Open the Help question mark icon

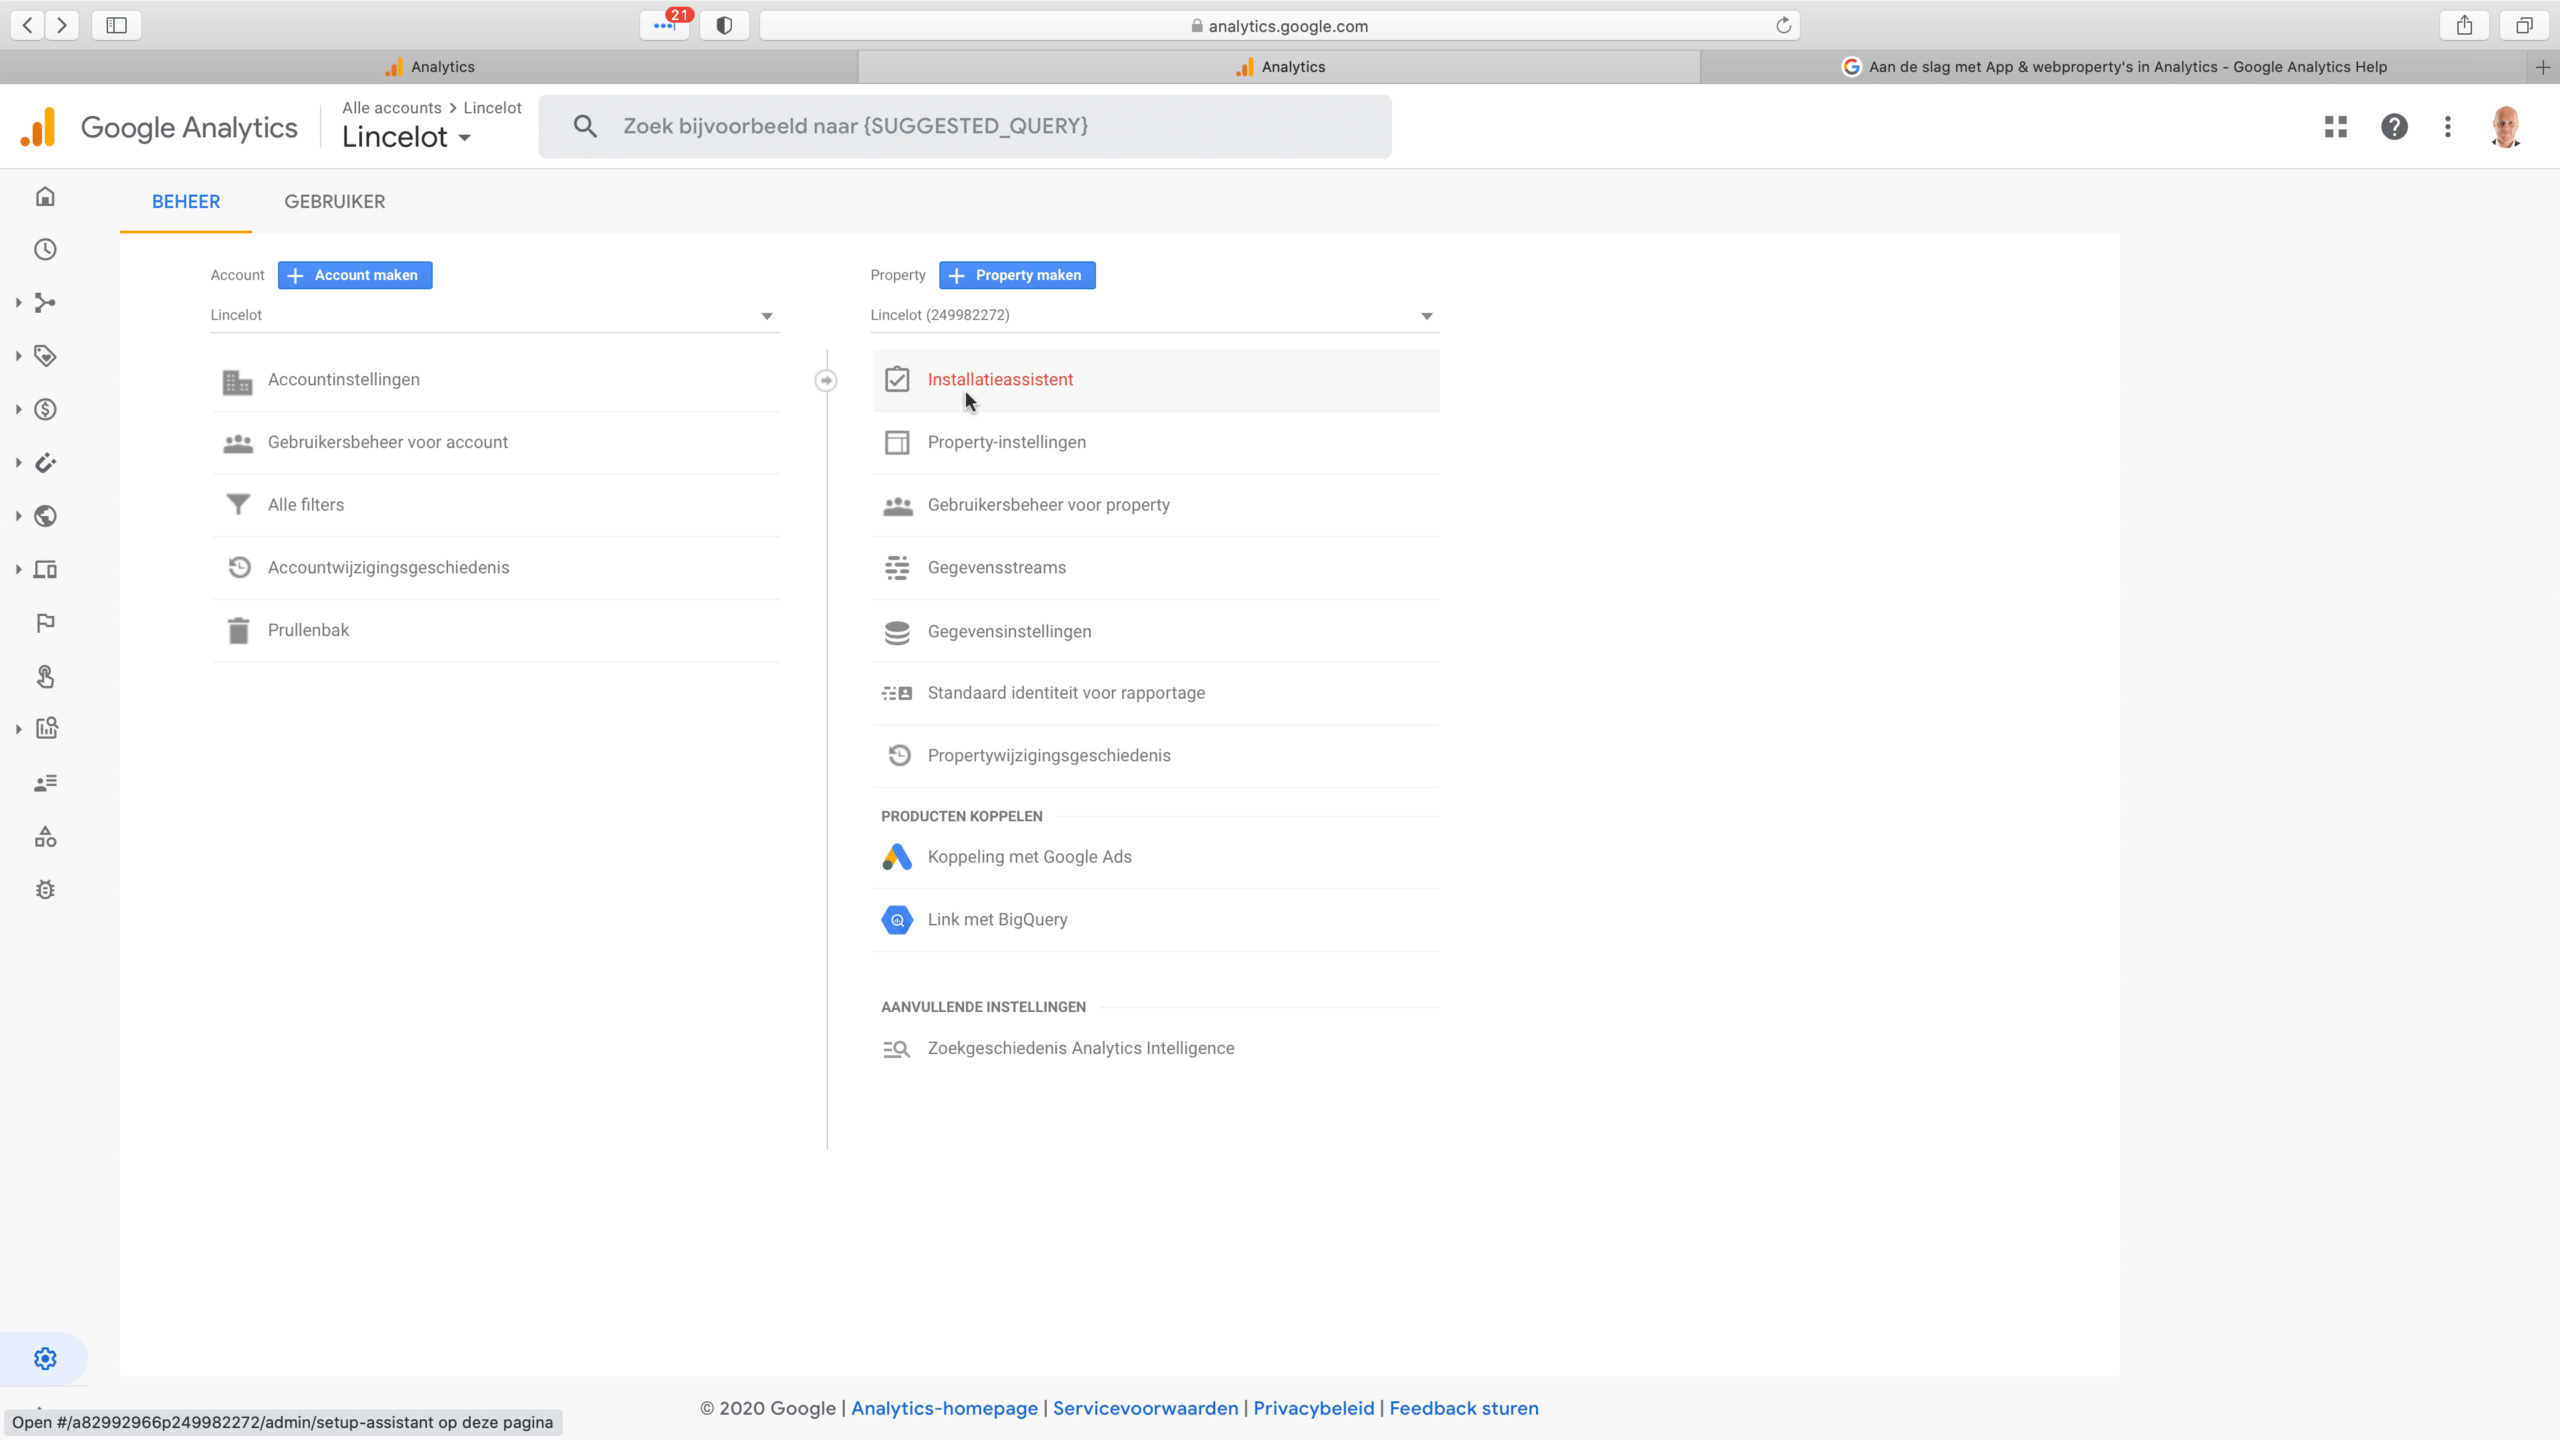point(2394,127)
